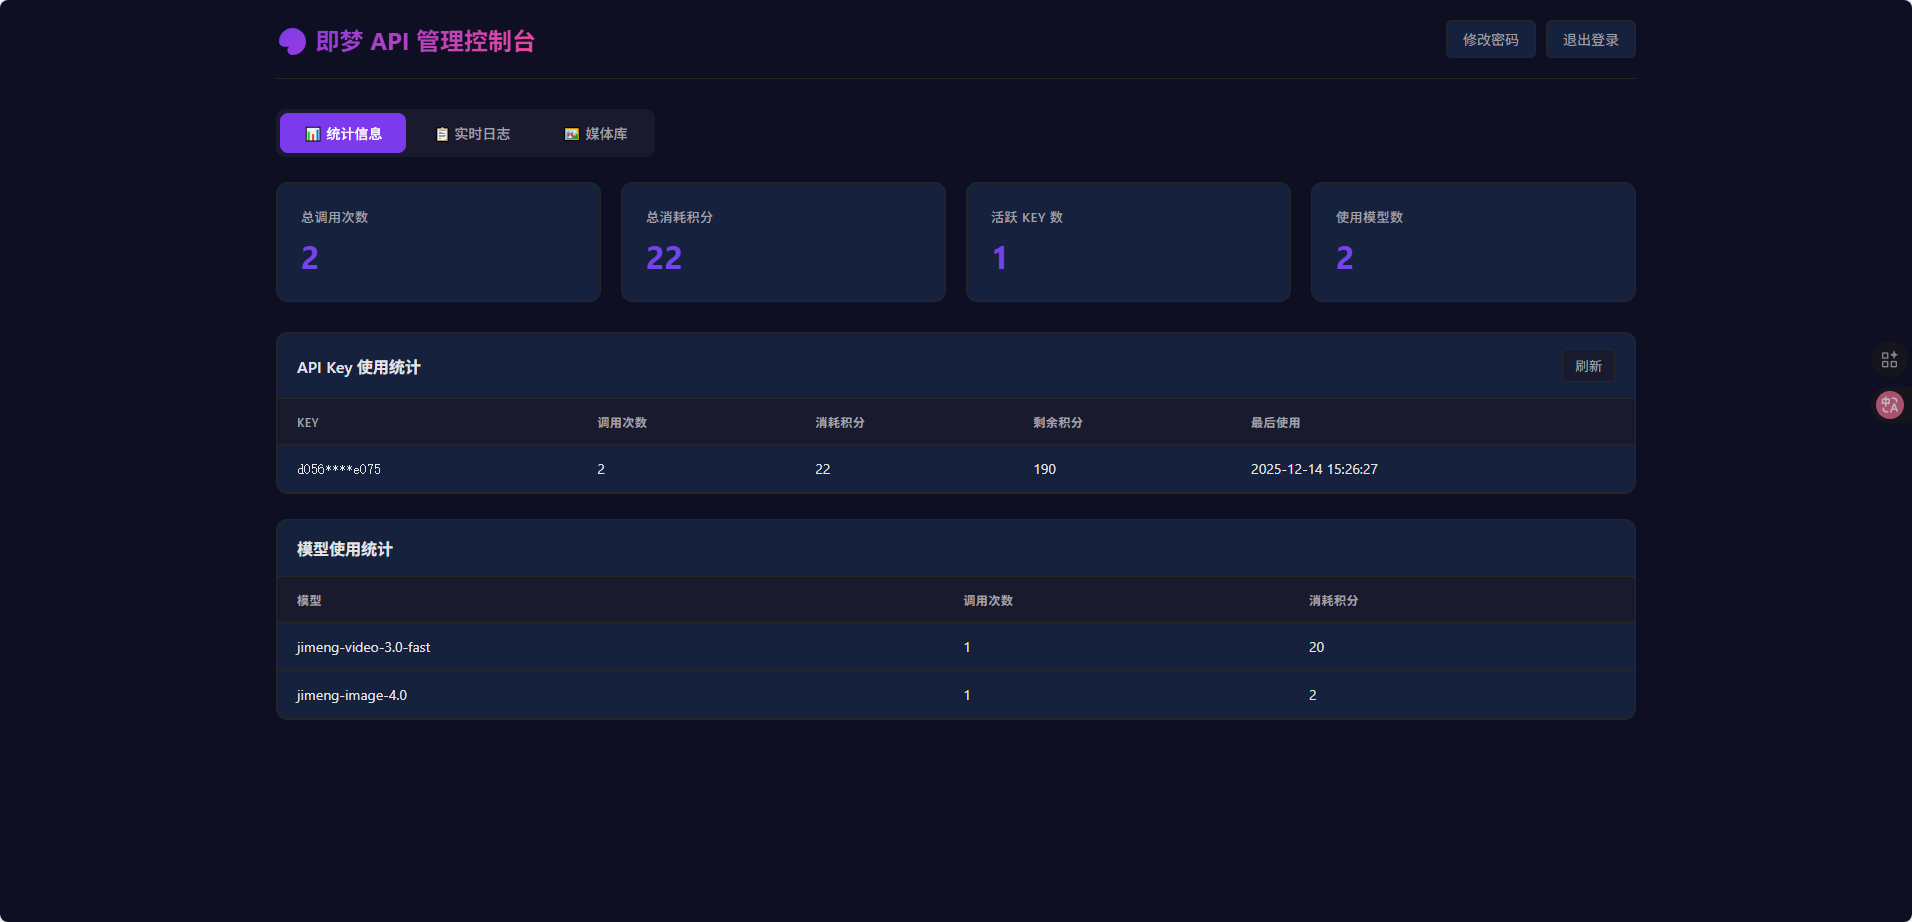Click the 修改密码 button
This screenshot has height=922, width=1912.
(x=1490, y=39)
